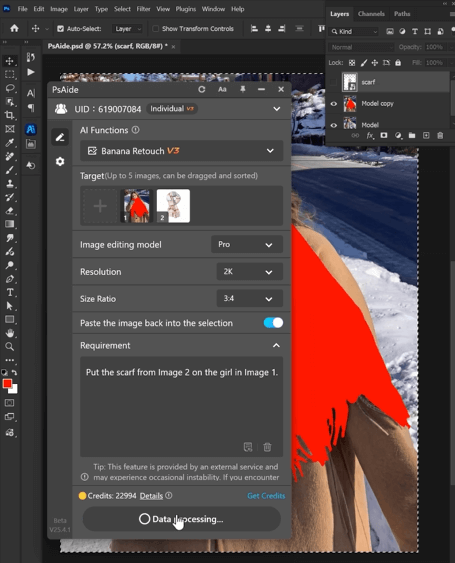The width and height of the screenshot is (455, 563).
Task: Toggle Paste the image back into selection
Action: coord(273,323)
